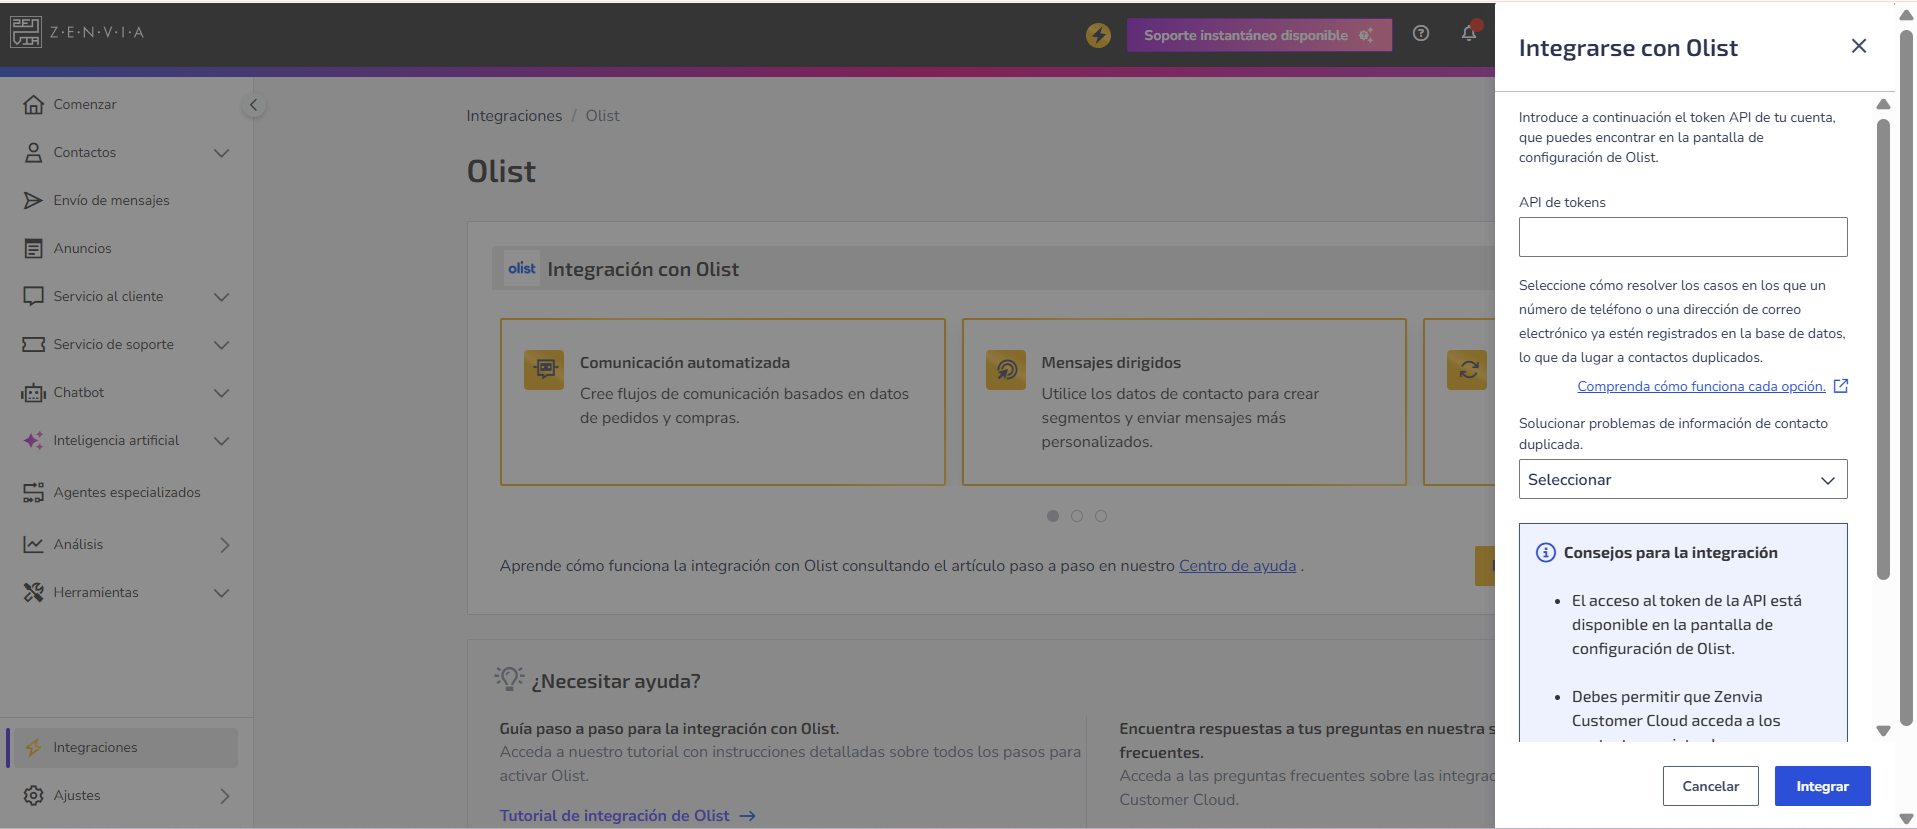Click the Comenzar home icon
1917x829 pixels.
pos(33,104)
